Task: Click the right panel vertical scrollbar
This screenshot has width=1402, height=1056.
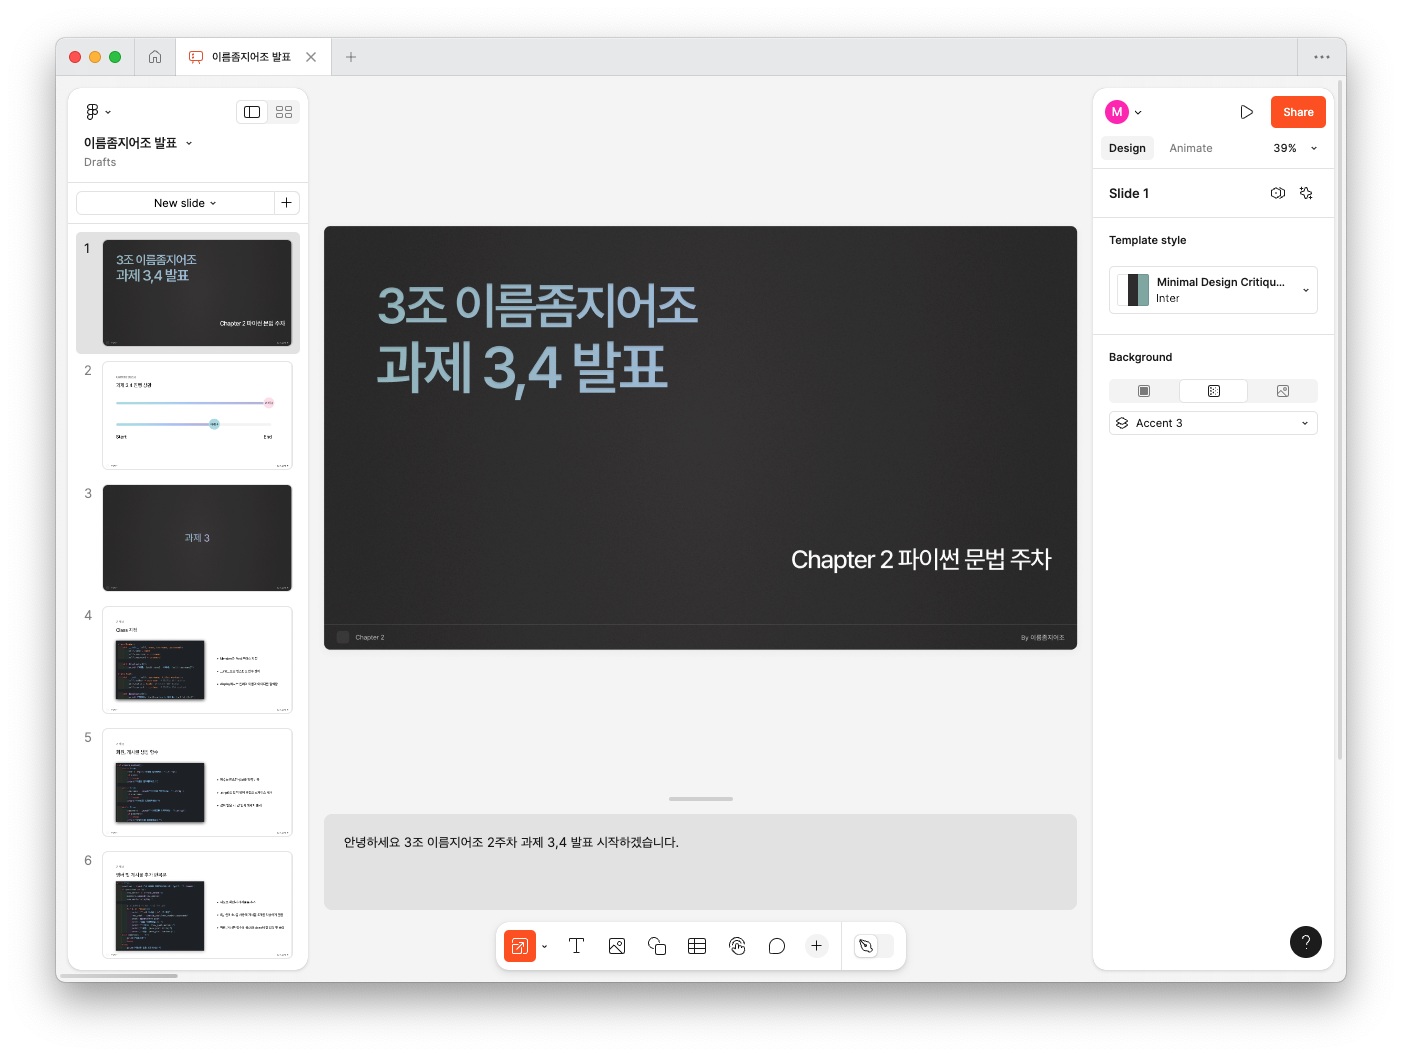Action: 1340,420
